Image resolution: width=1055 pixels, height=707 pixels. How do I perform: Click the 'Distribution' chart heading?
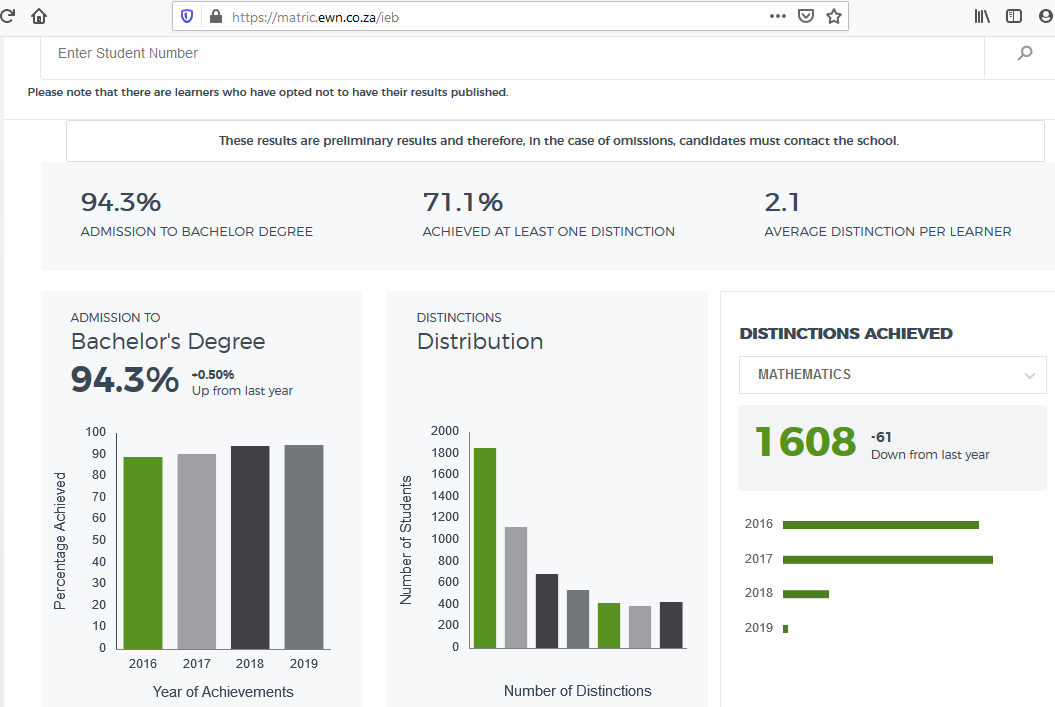click(x=480, y=342)
